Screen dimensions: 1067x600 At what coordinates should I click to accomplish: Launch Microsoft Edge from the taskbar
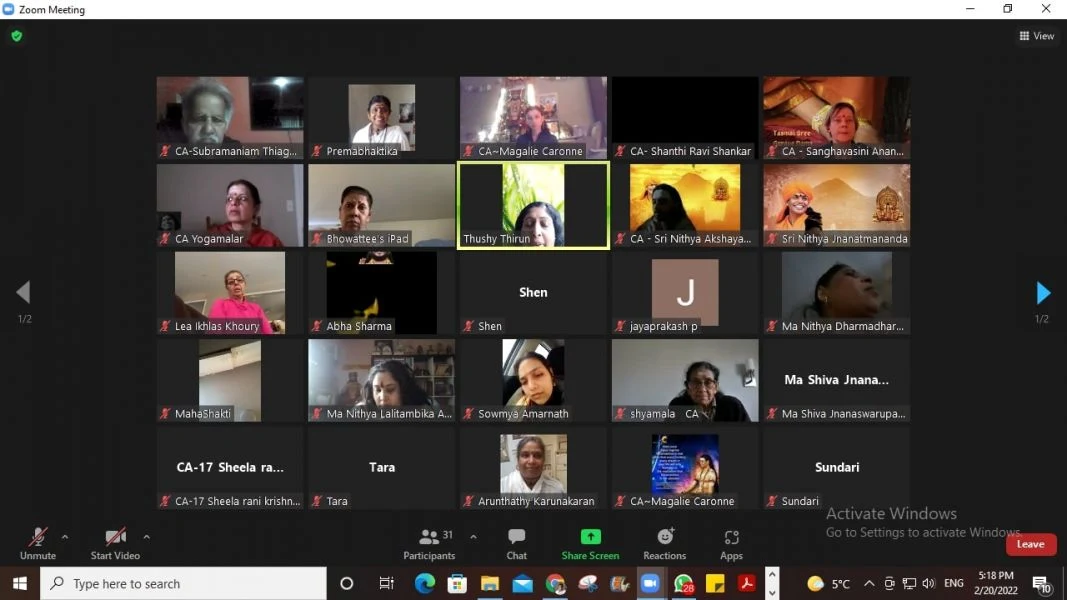(x=425, y=584)
